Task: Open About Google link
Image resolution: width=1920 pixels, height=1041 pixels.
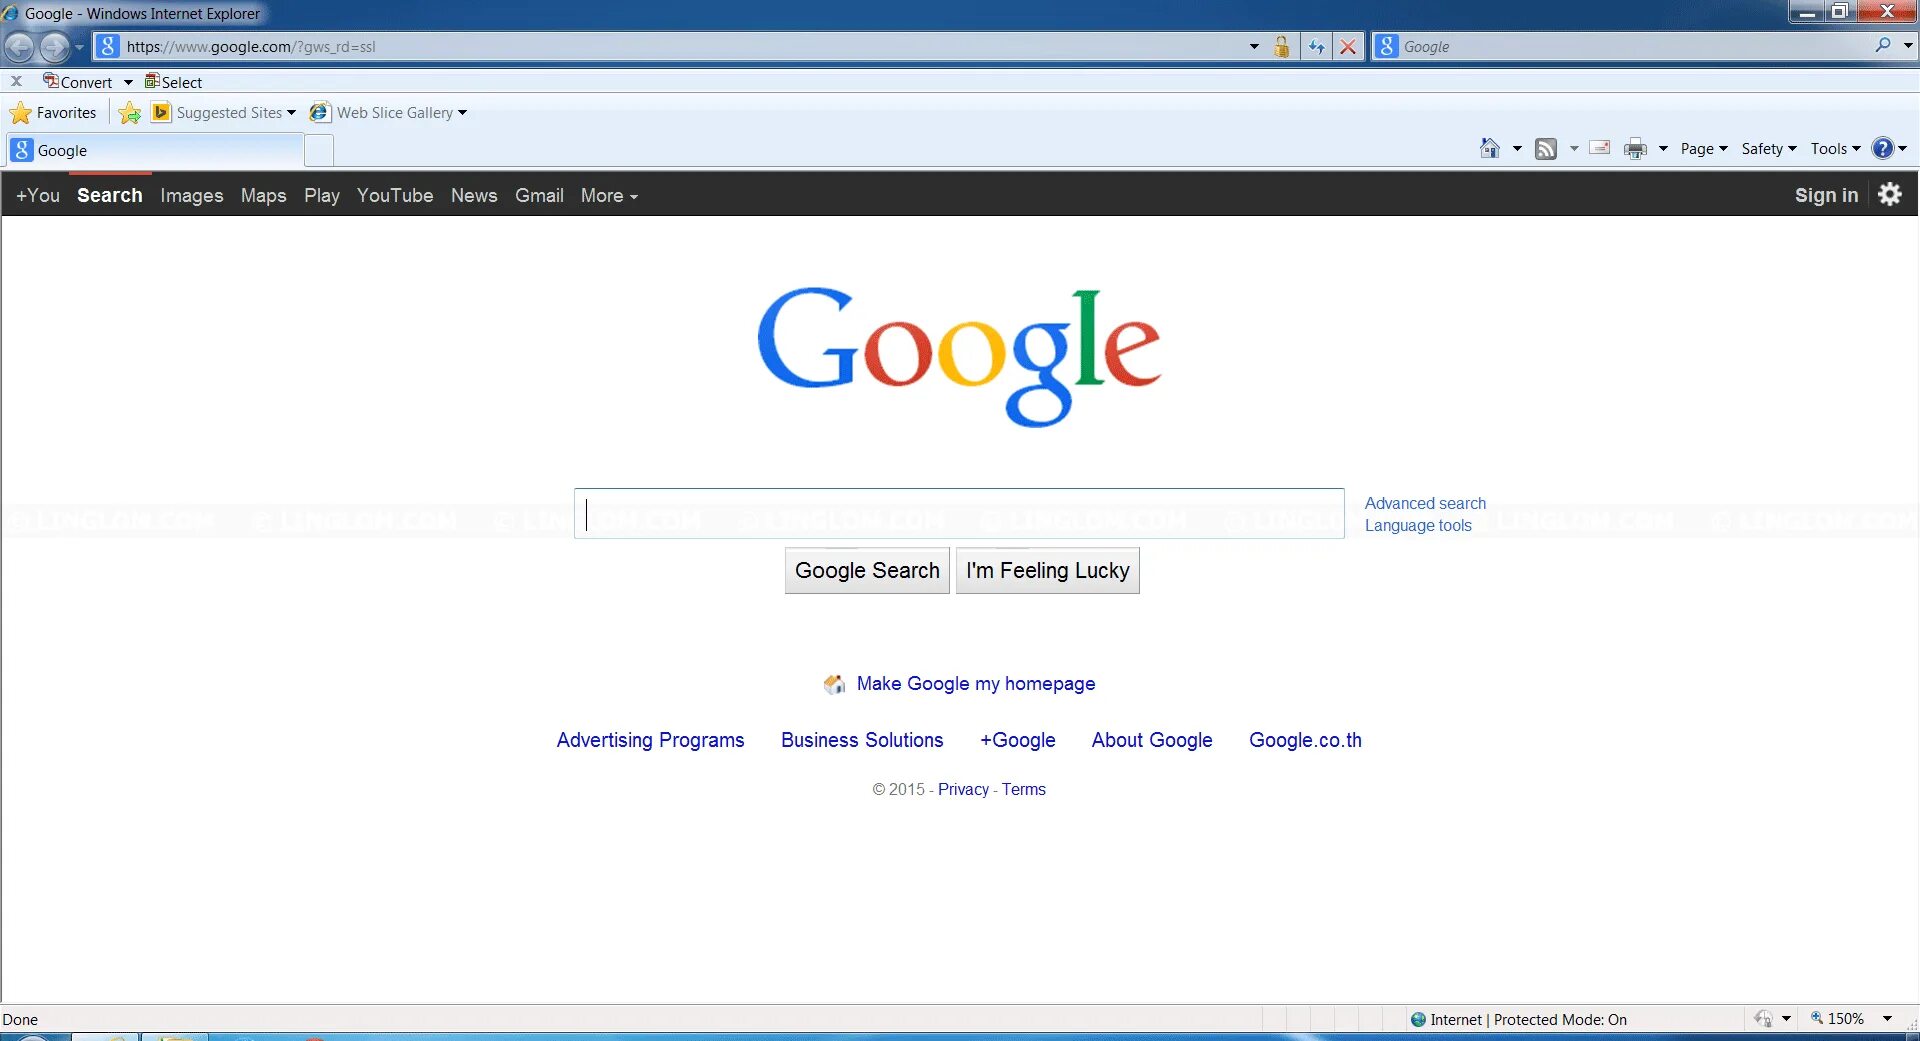Action: pyautogui.click(x=1152, y=740)
